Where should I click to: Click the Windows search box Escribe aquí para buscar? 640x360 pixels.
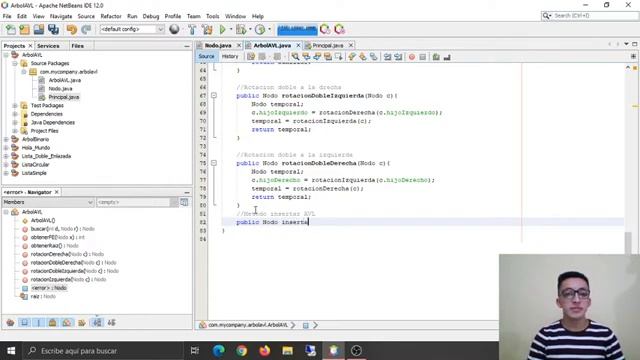(102, 351)
